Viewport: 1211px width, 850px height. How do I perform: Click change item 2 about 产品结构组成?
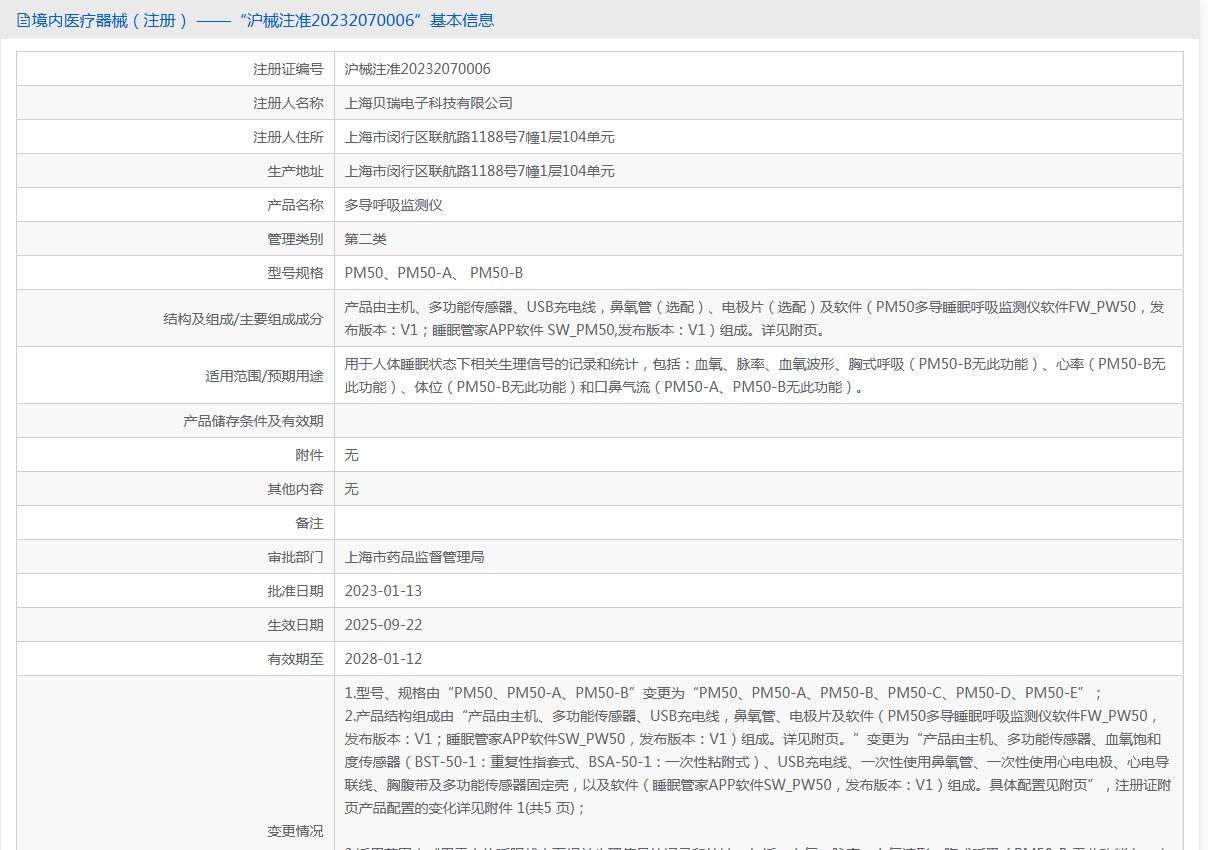pyautogui.click(x=758, y=762)
